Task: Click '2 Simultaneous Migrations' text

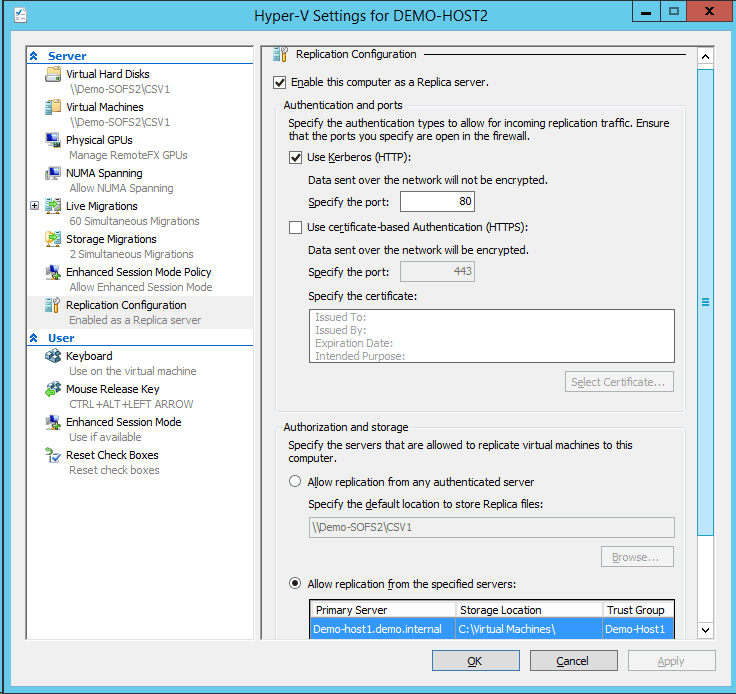Action: point(131,254)
